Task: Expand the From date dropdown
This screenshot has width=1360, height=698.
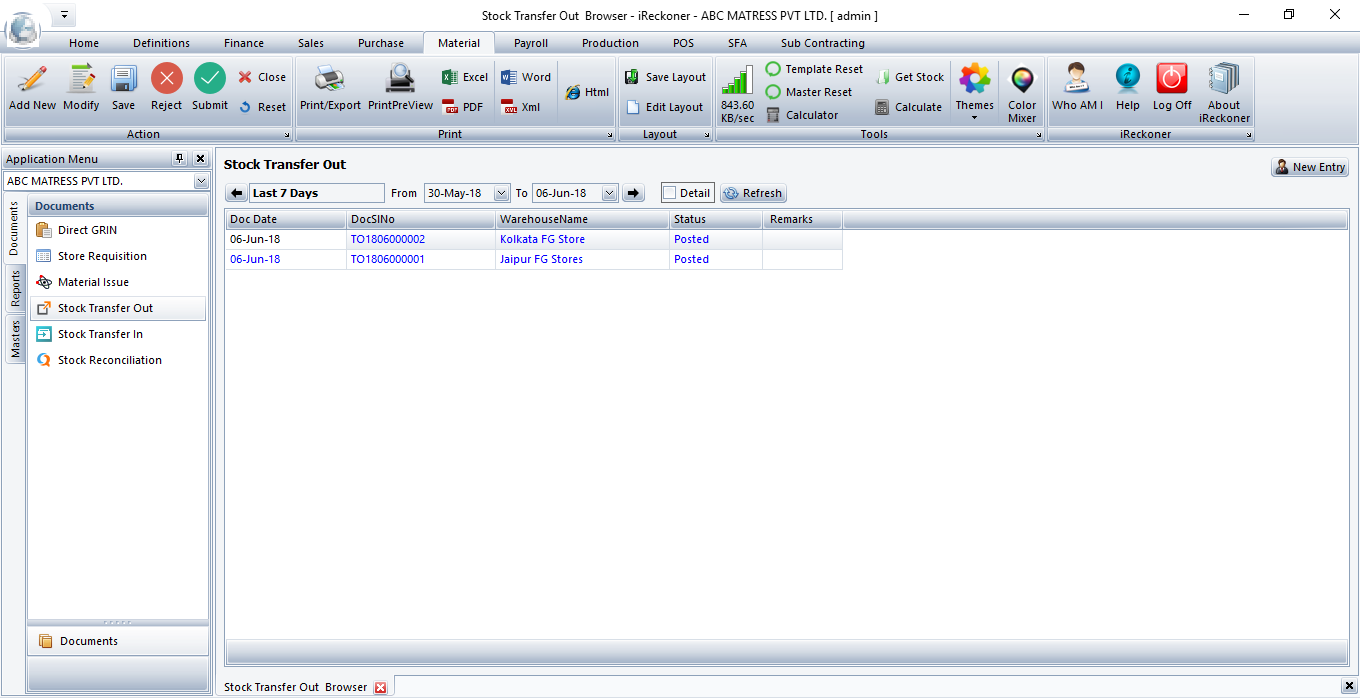Action: tap(501, 193)
